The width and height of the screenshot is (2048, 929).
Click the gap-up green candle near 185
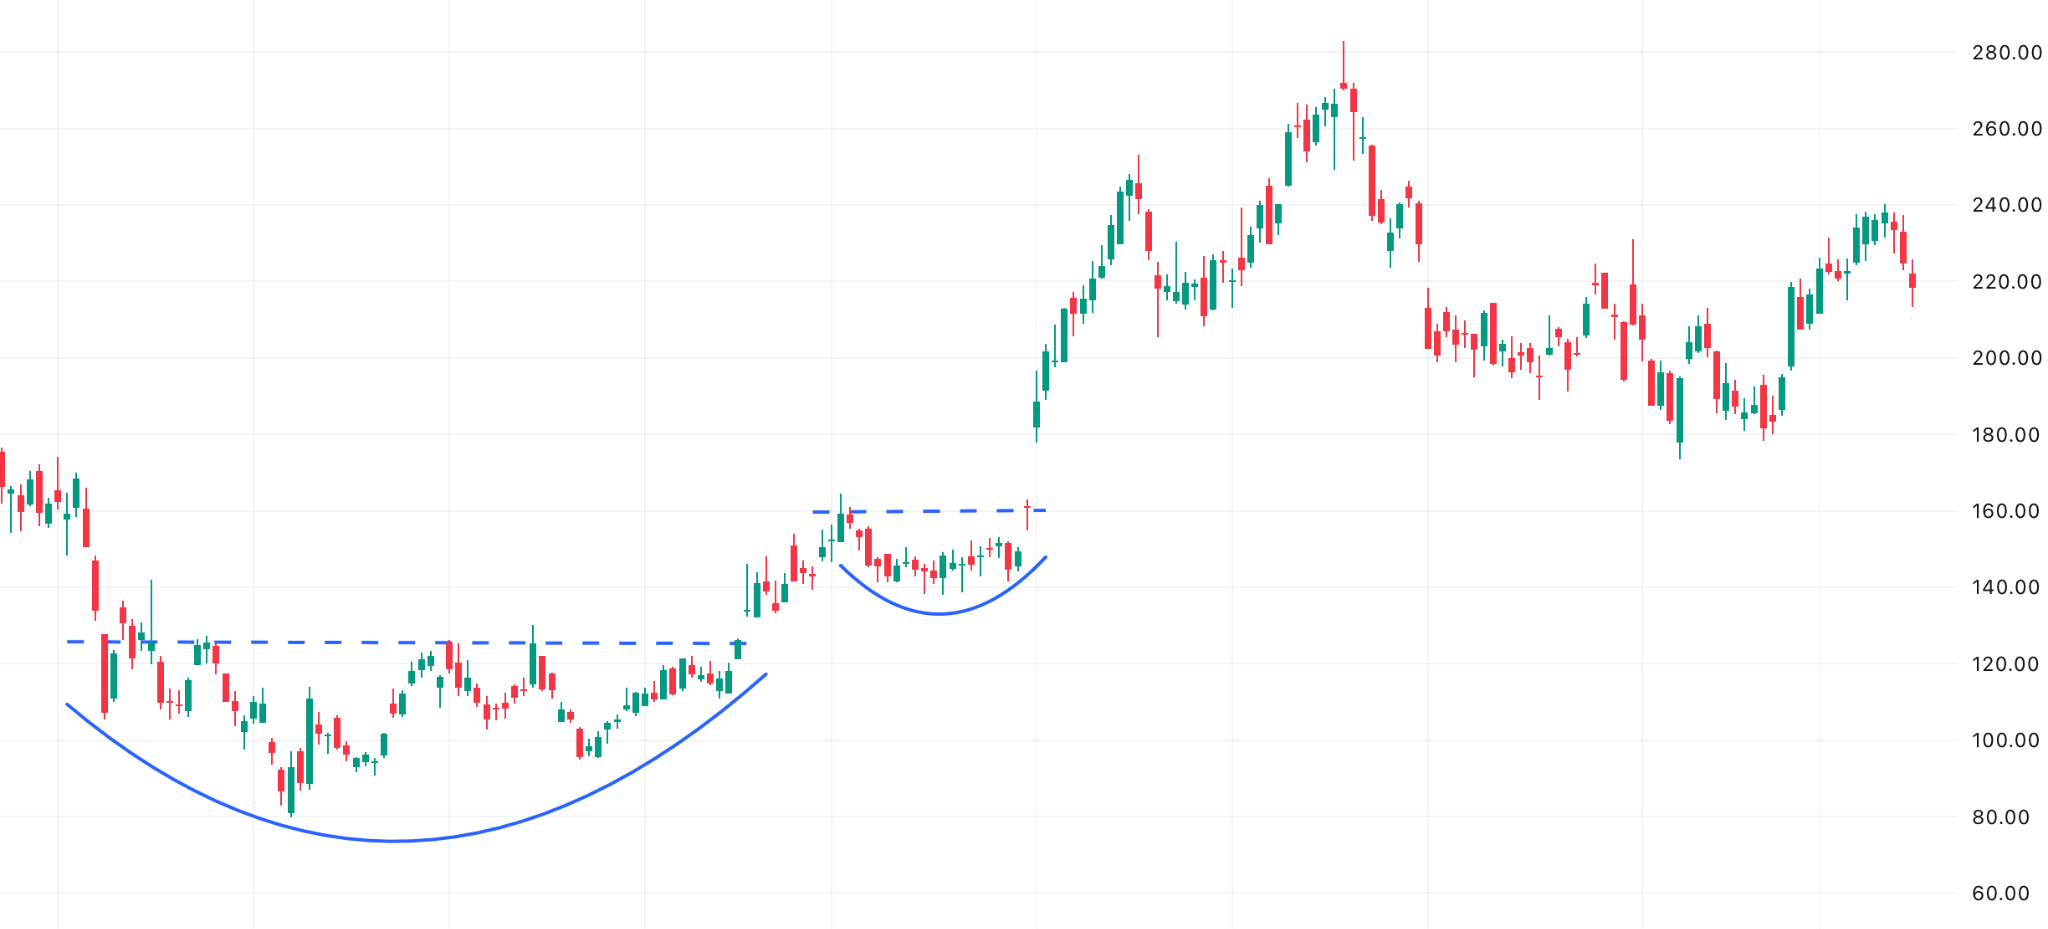click(1036, 414)
